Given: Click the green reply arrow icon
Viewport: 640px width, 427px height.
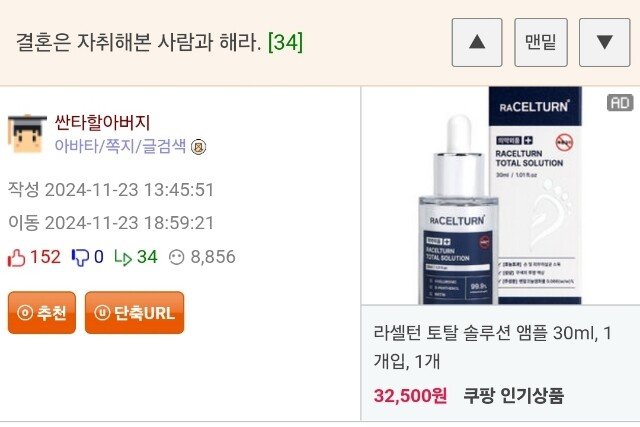Looking at the screenshot, I should click(123, 258).
